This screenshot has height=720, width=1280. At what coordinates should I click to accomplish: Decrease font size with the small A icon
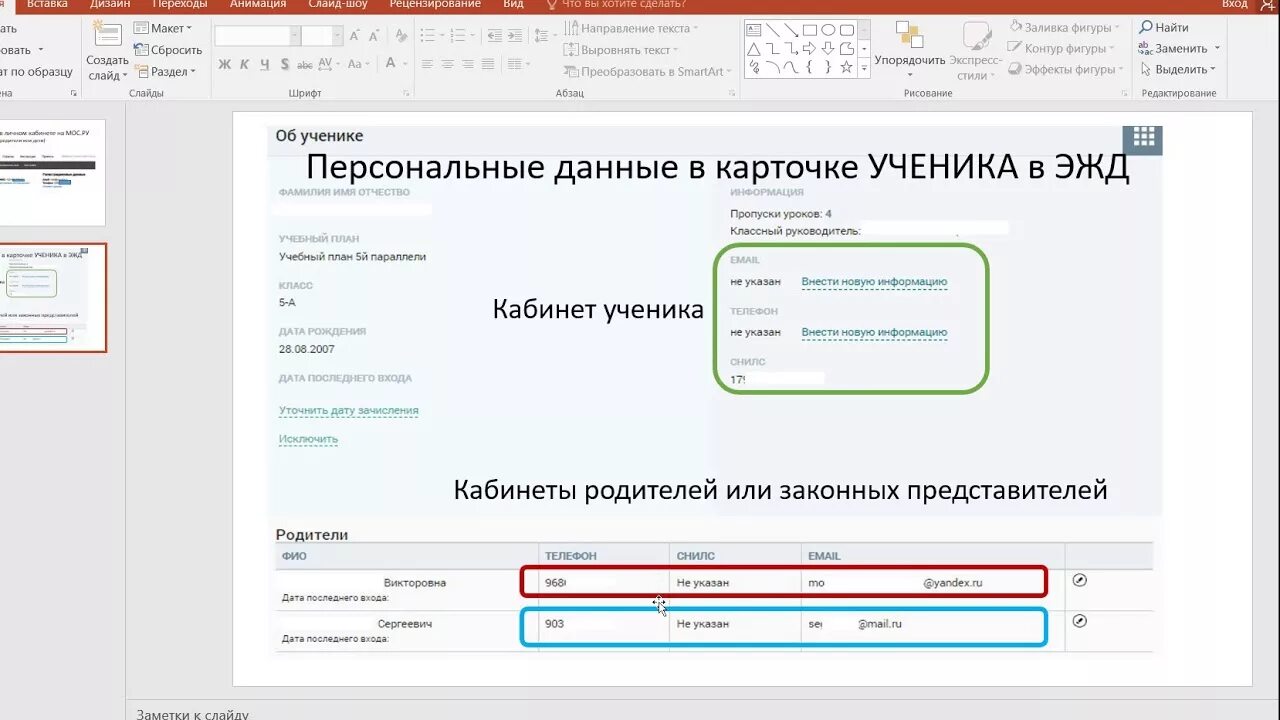(x=373, y=36)
